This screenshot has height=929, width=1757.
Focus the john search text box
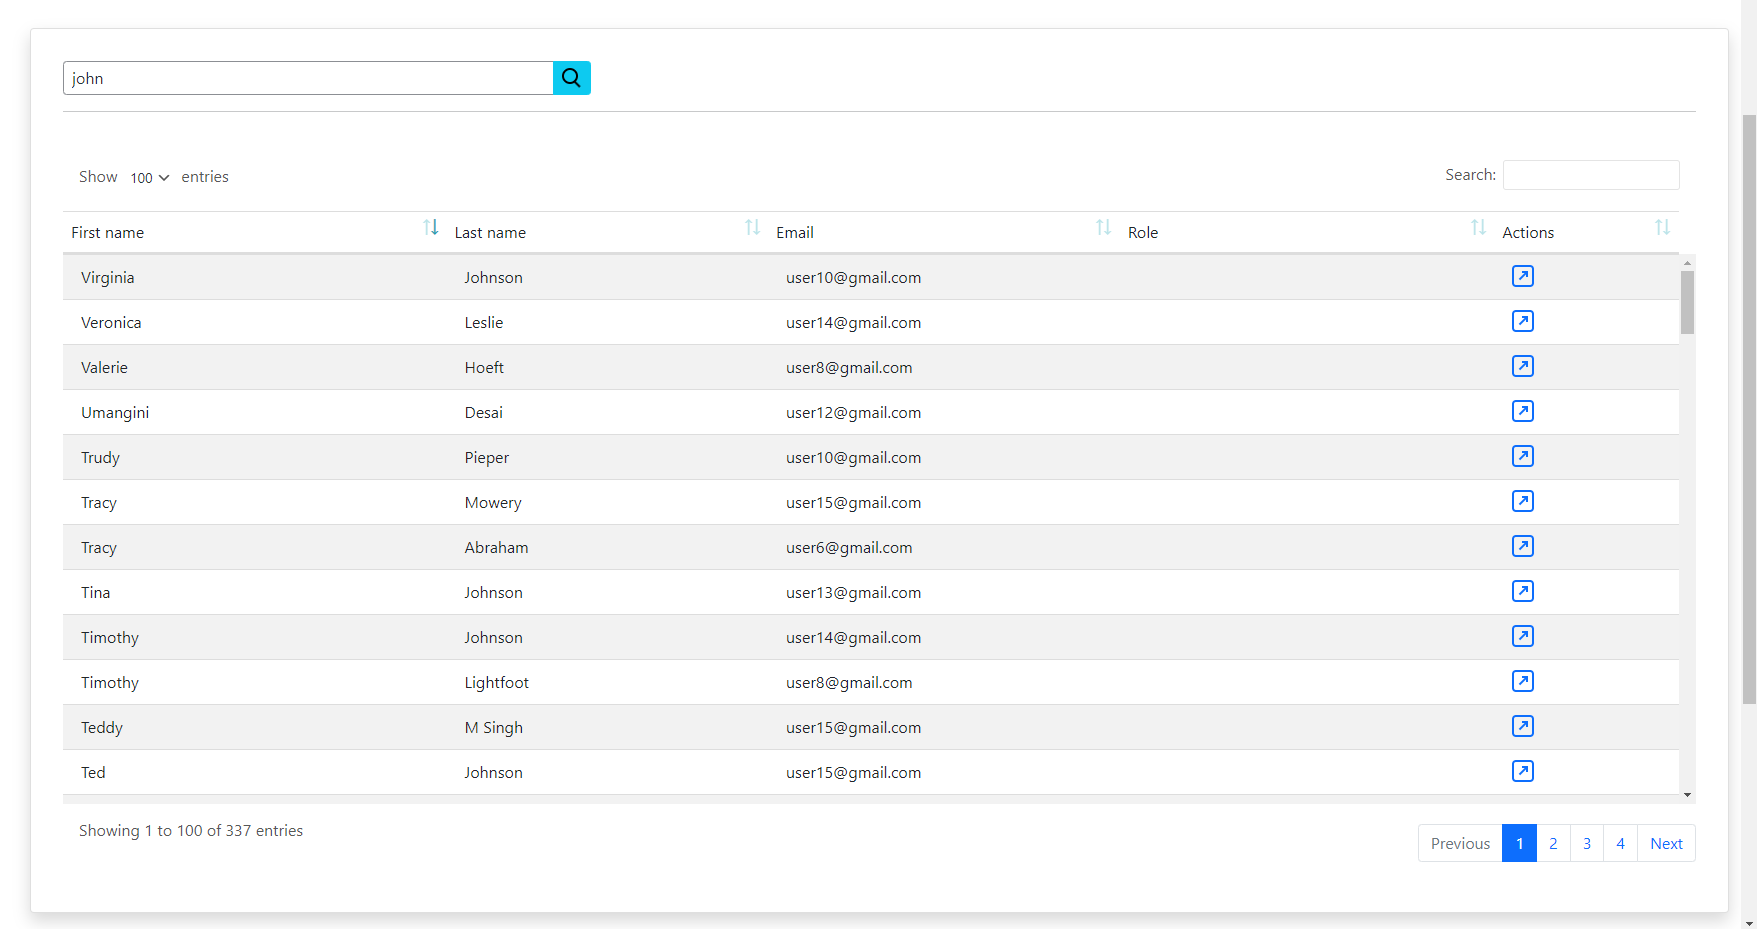coord(308,78)
